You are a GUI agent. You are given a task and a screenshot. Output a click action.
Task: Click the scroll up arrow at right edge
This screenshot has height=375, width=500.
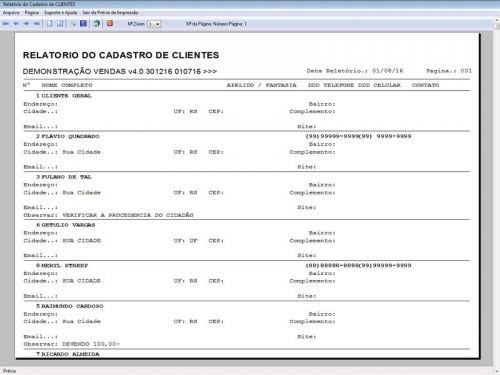(496, 20)
